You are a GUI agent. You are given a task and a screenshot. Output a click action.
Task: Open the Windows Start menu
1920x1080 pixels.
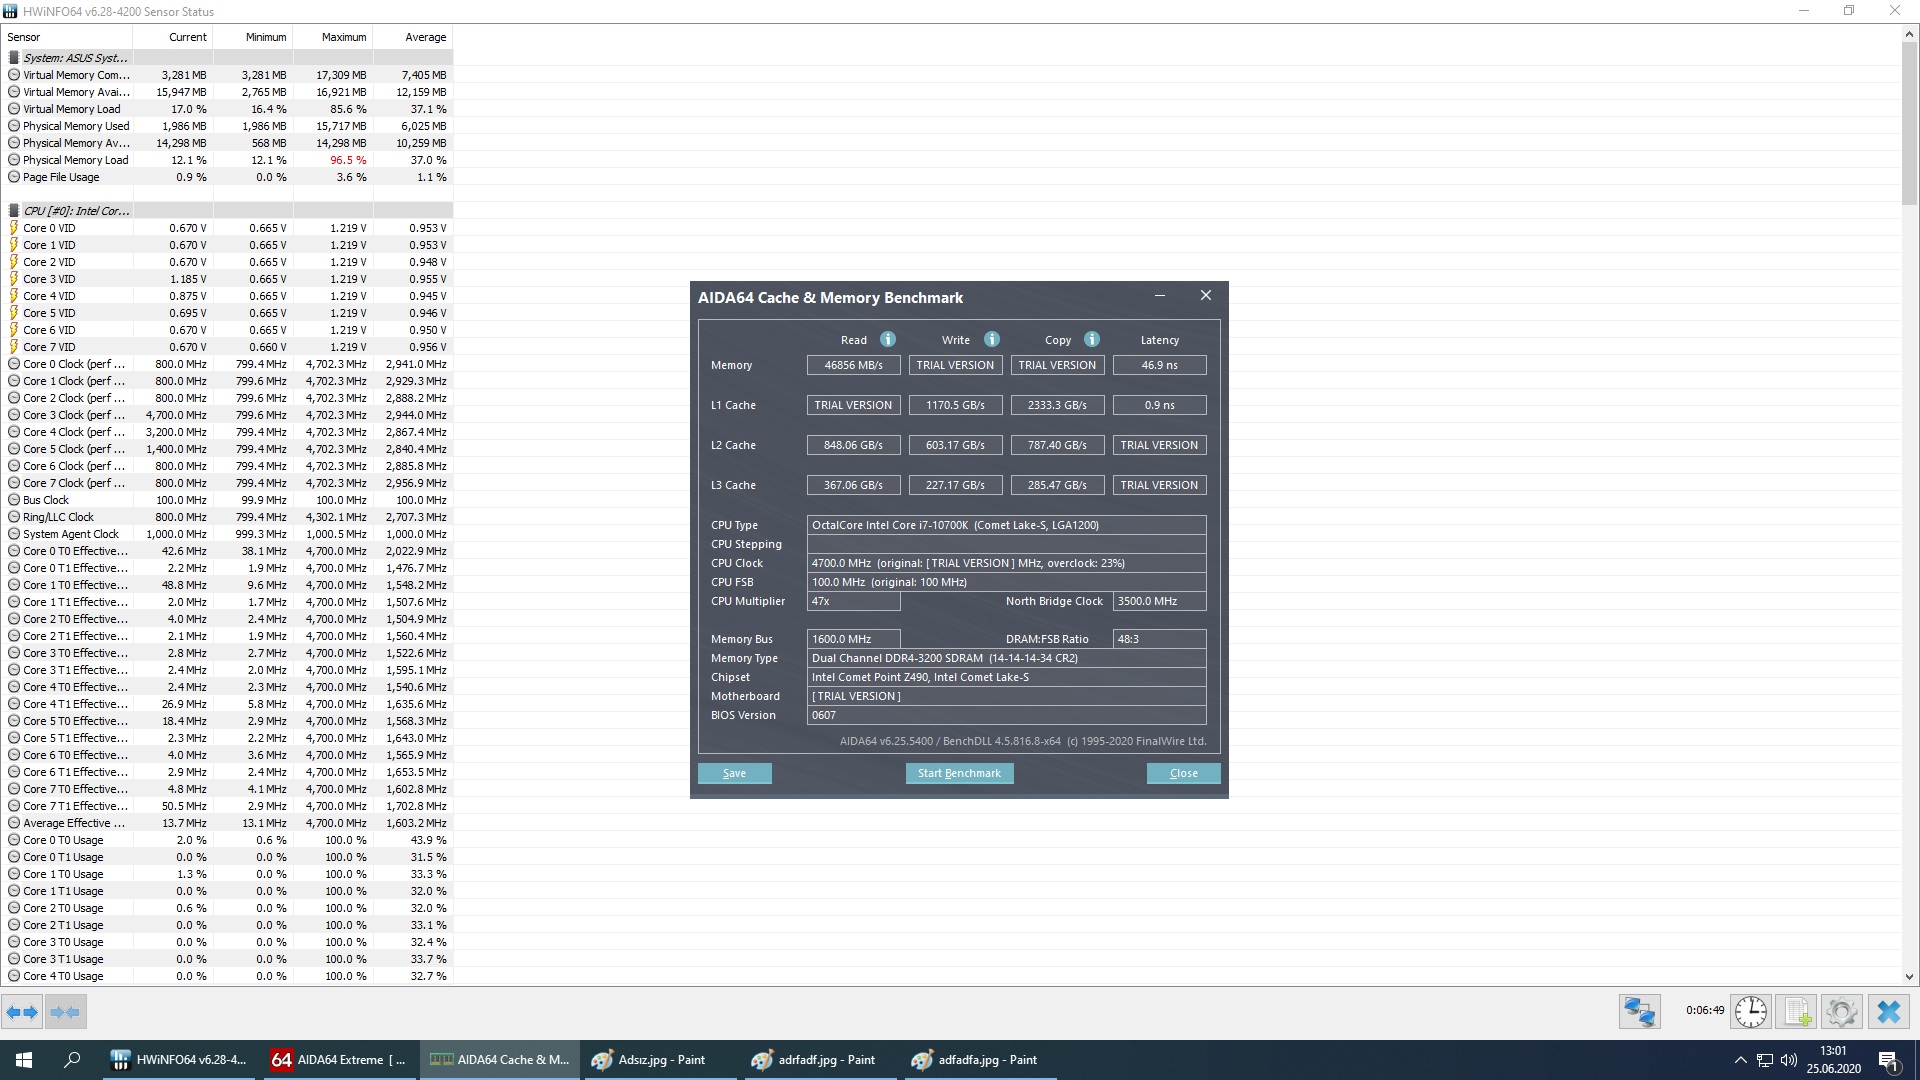point(24,1060)
